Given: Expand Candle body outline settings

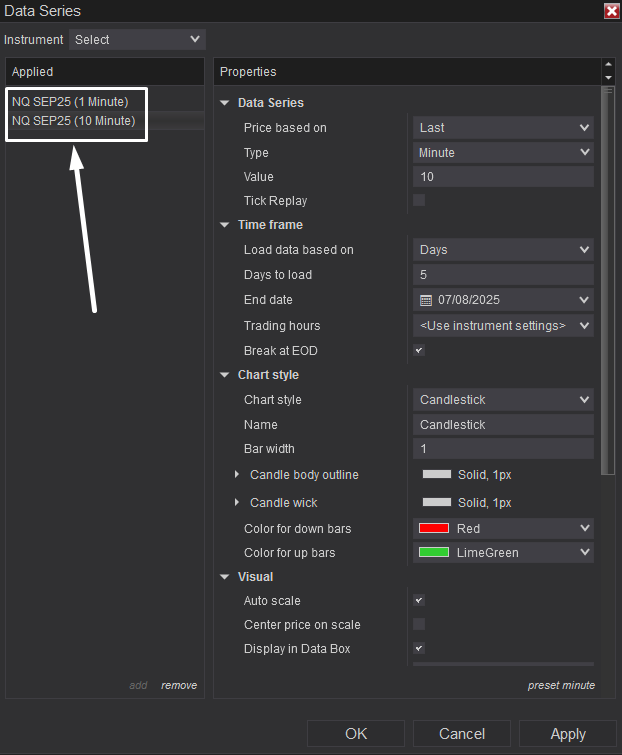Looking at the screenshot, I should coord(236,474).
